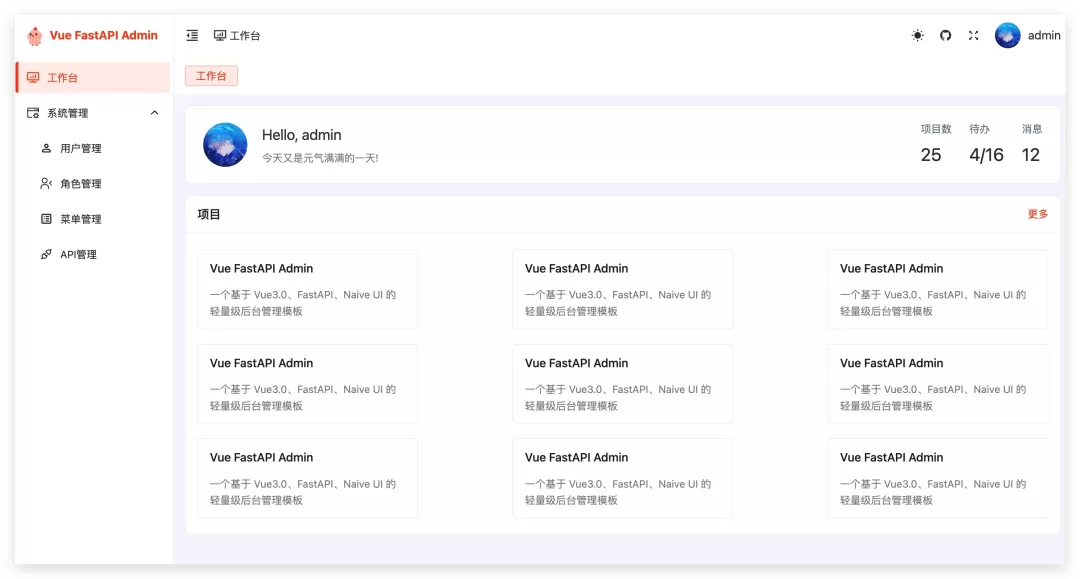The height and width of the screenshot is (579, 1080).
Task: Open the 更多 link in the 项目 panel
Action: (1038, 214)
